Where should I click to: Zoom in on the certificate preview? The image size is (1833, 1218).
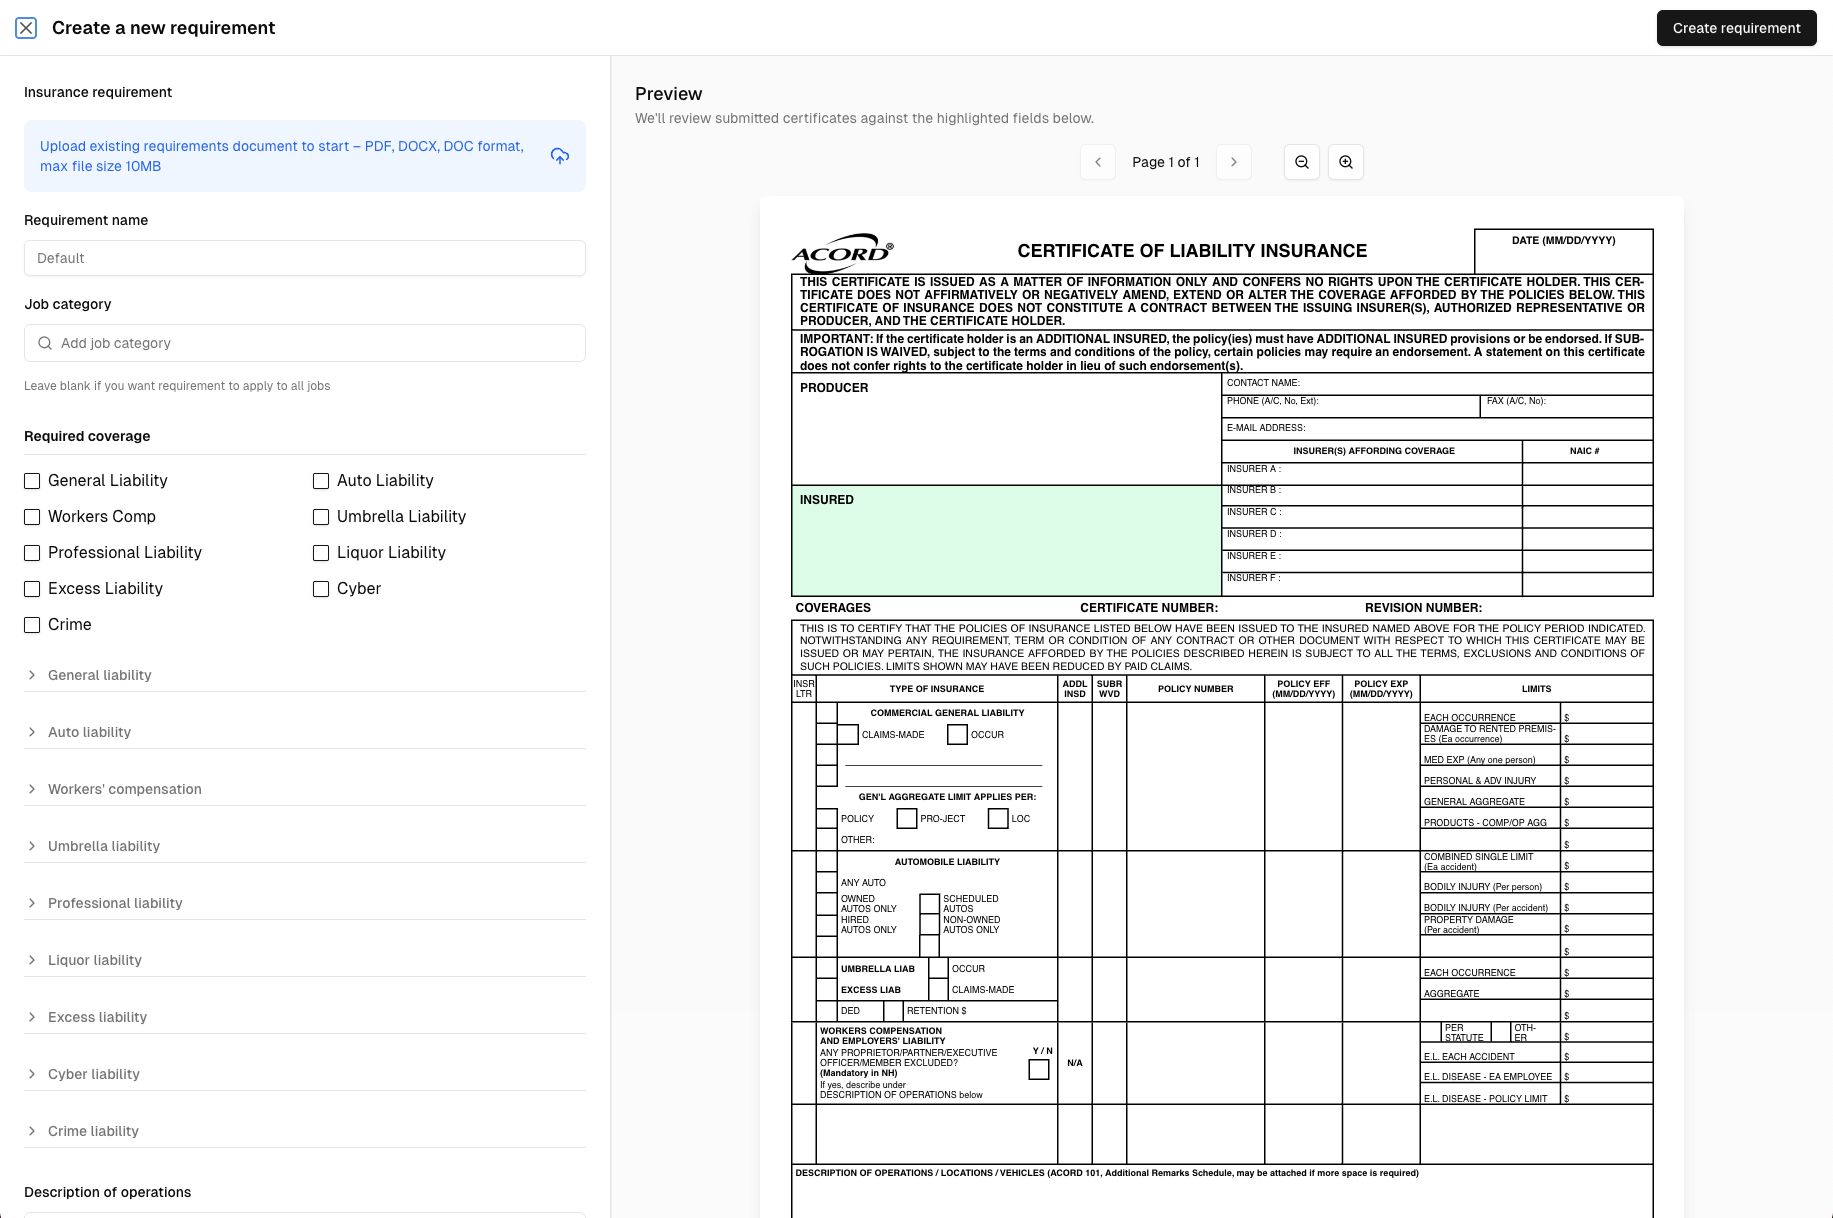(x=1345, y=161)
